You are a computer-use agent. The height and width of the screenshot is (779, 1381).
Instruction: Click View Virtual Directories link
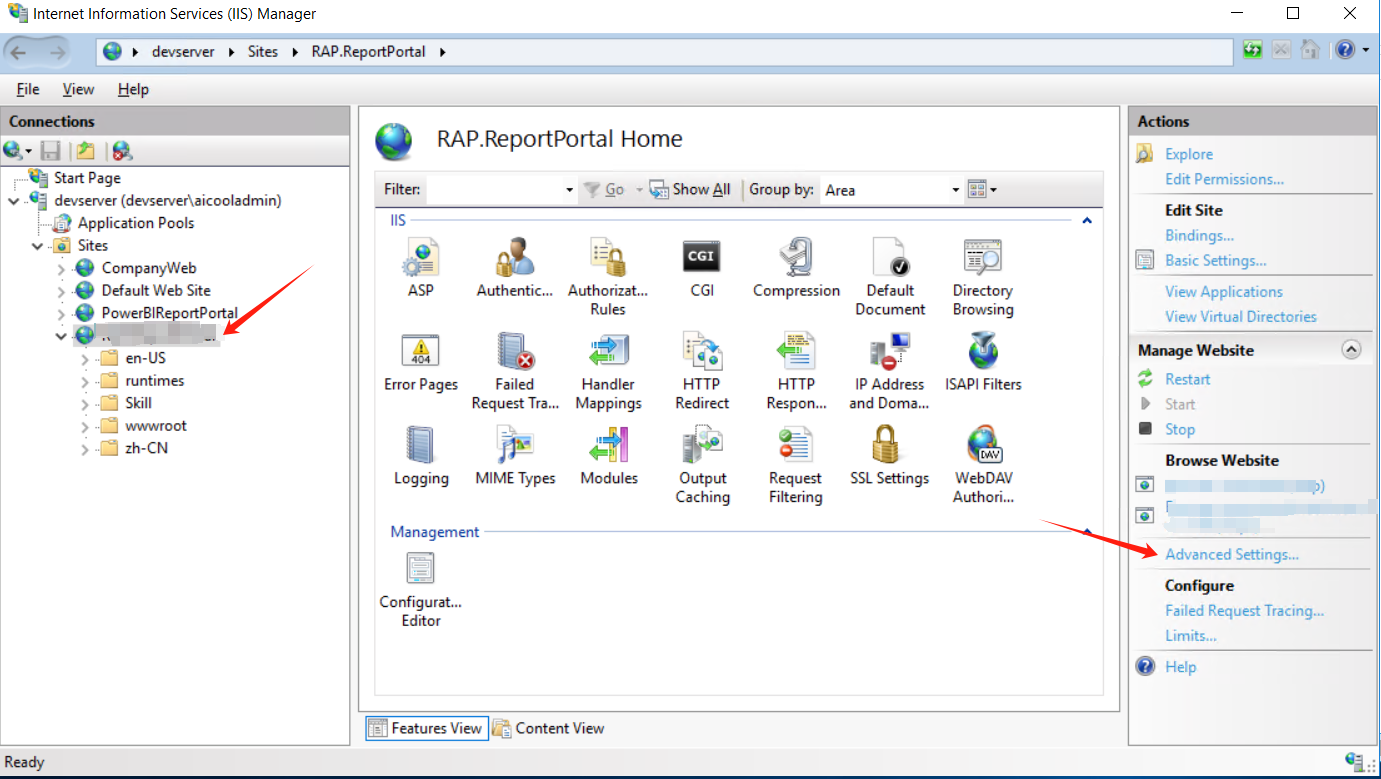(1240, 316)
